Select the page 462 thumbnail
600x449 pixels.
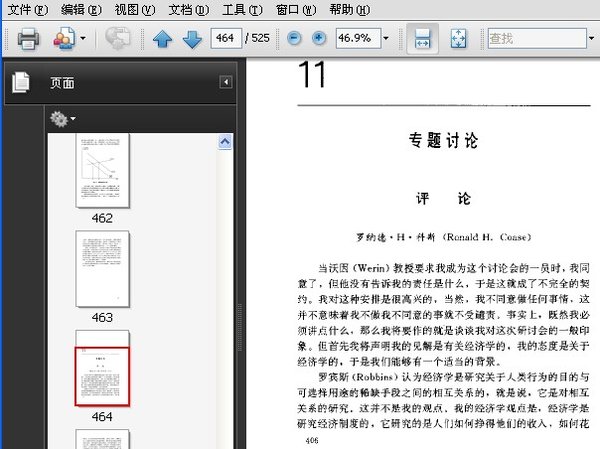click(102, 170)
